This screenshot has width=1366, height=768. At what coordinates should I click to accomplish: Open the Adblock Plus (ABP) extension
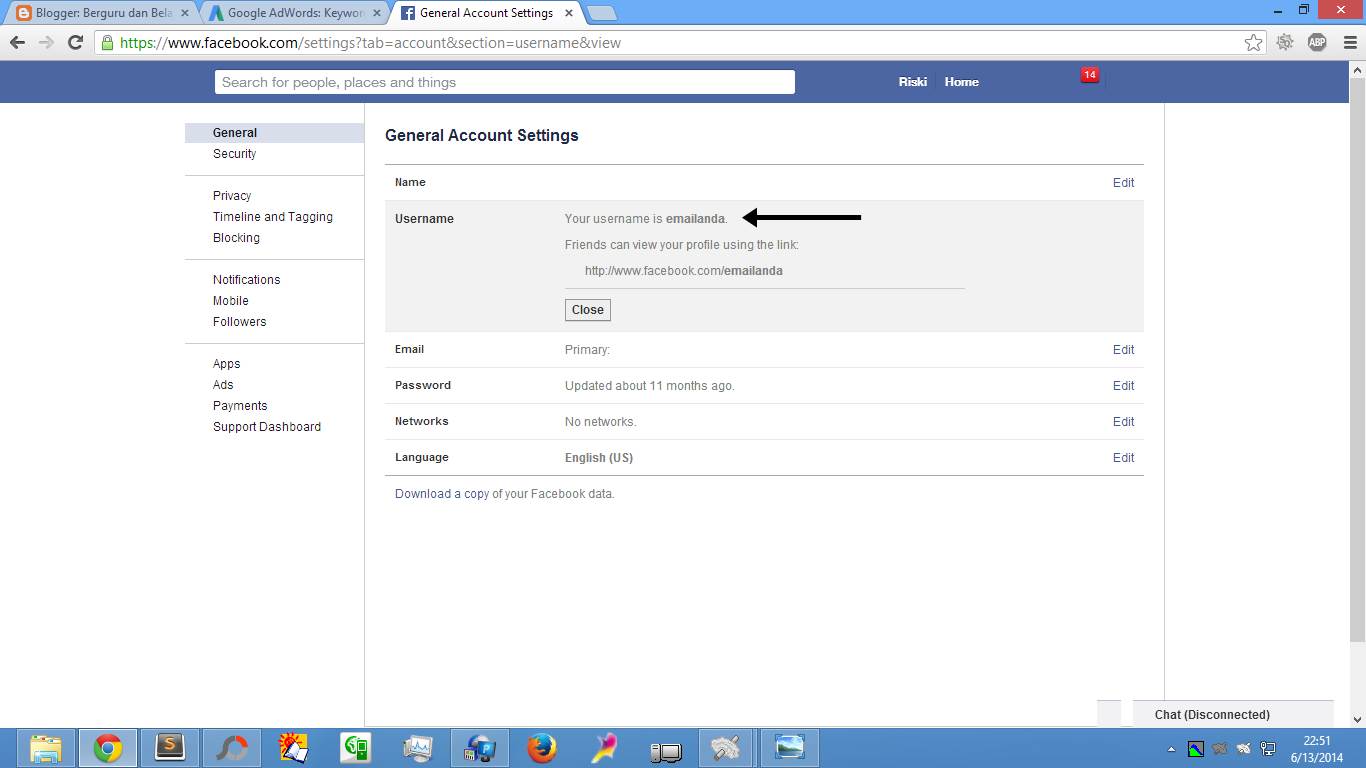click(x=1317, y=42)
